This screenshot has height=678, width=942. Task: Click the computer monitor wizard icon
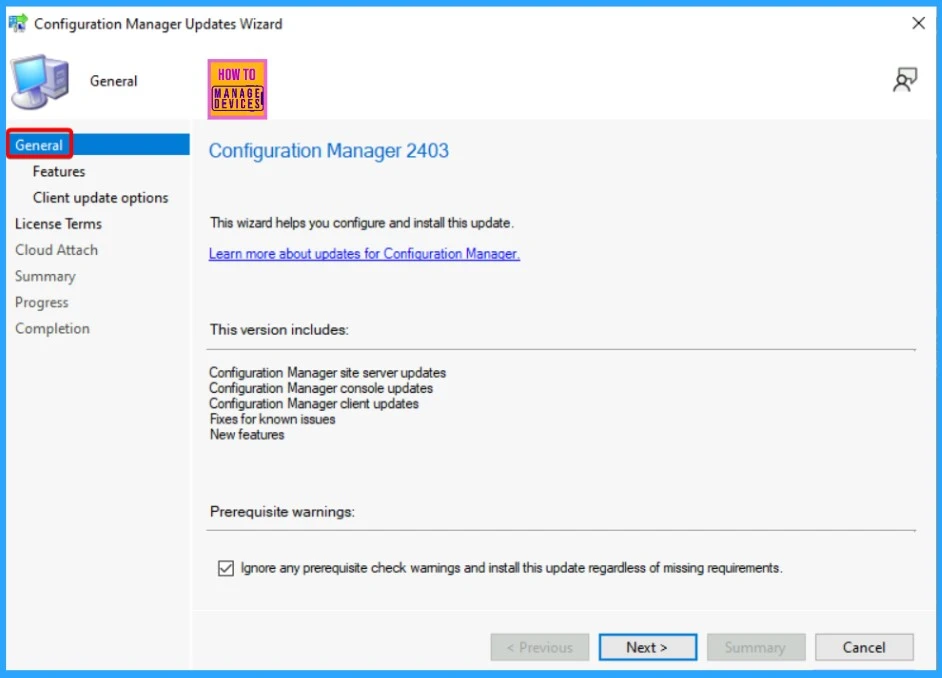40,82
